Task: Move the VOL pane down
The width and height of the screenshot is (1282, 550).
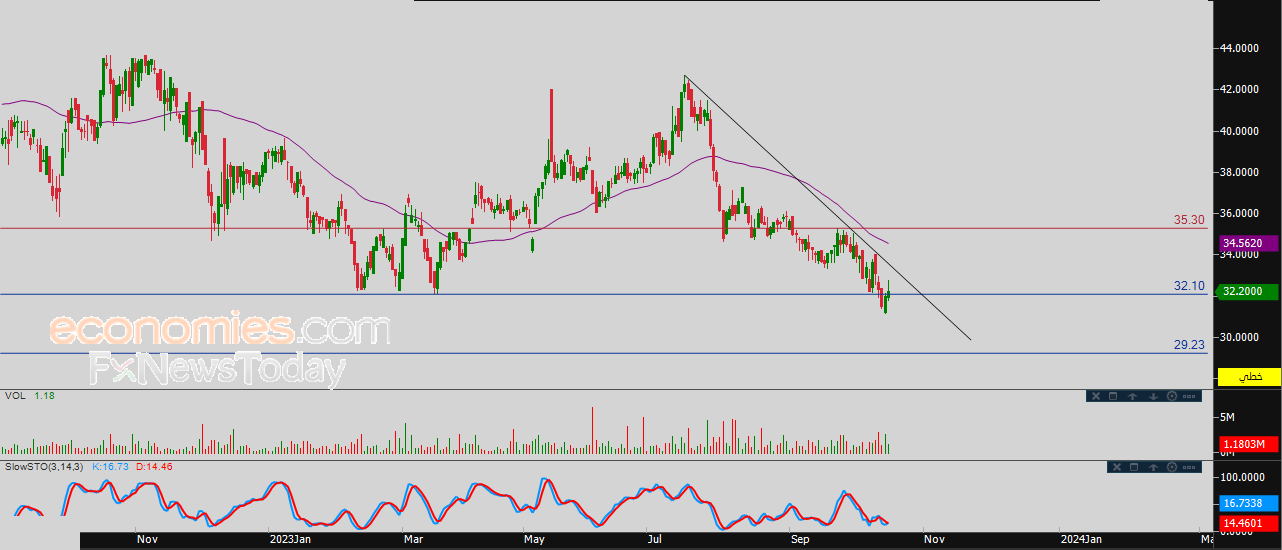Action: click(x=1153, y=396)
